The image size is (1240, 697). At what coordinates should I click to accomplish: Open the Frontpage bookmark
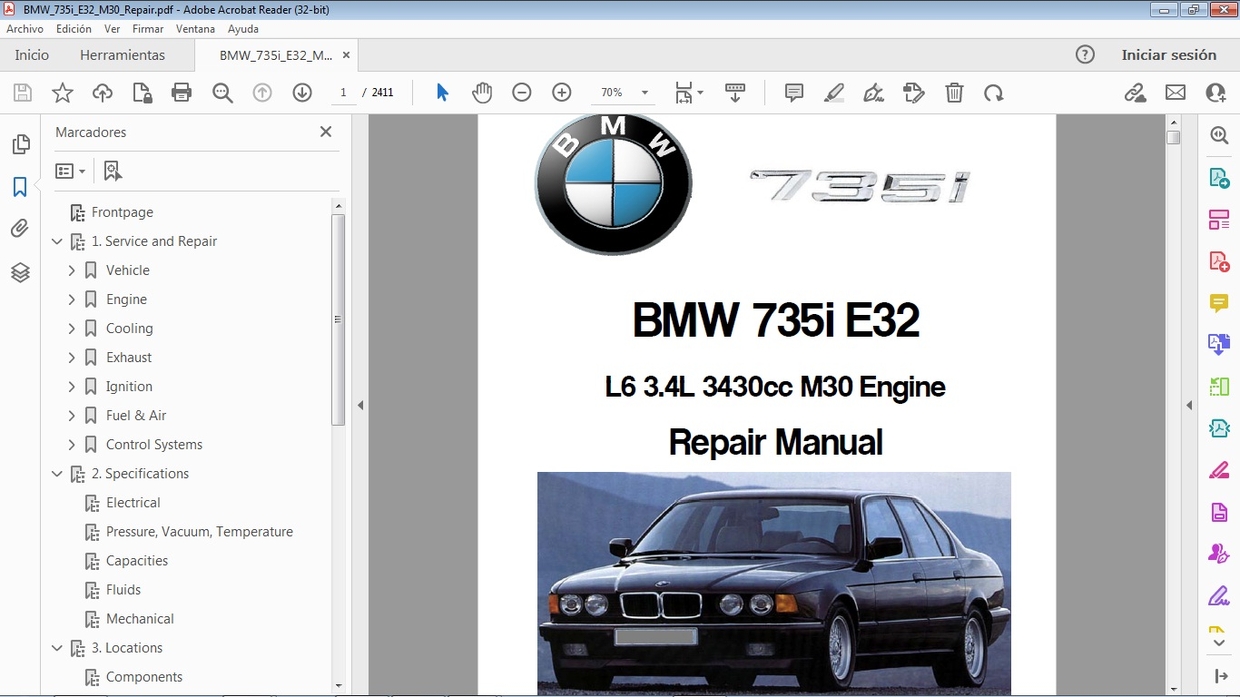coord(122,213)
